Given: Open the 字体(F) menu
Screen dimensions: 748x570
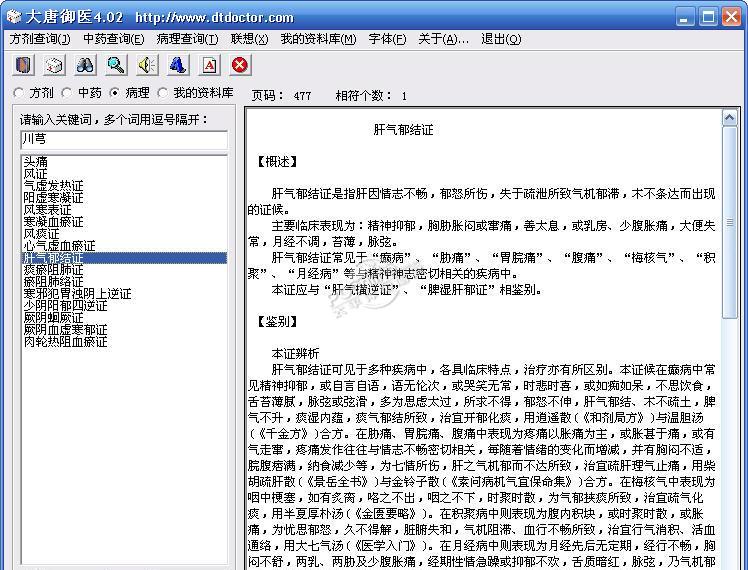Looking at the screenshot, I should click(387, 39).
